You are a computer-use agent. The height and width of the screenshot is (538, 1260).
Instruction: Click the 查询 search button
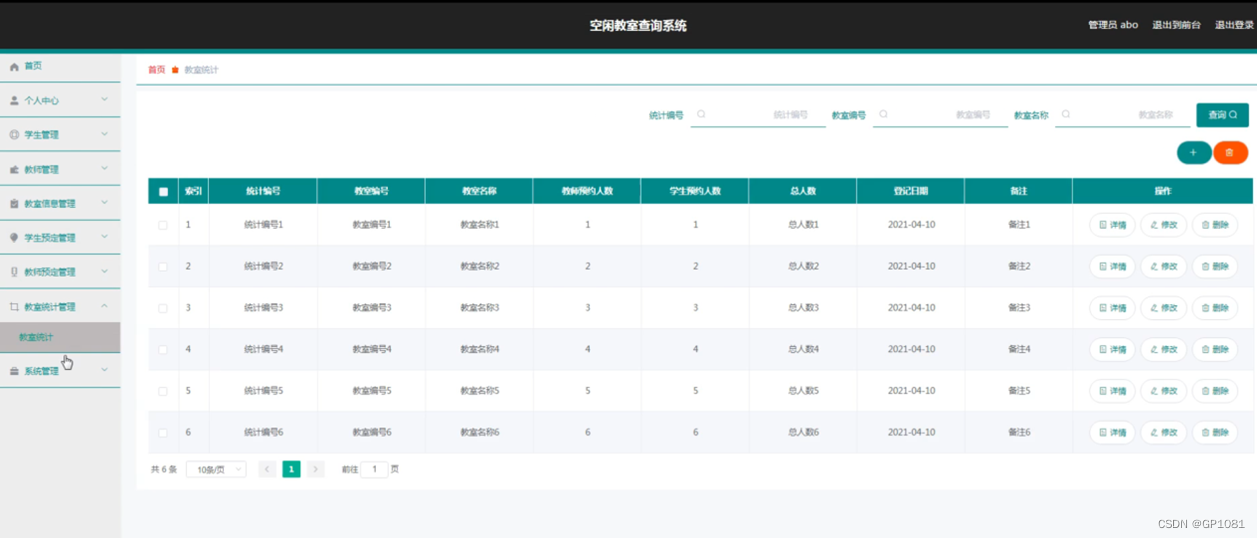click(1222, 115)
